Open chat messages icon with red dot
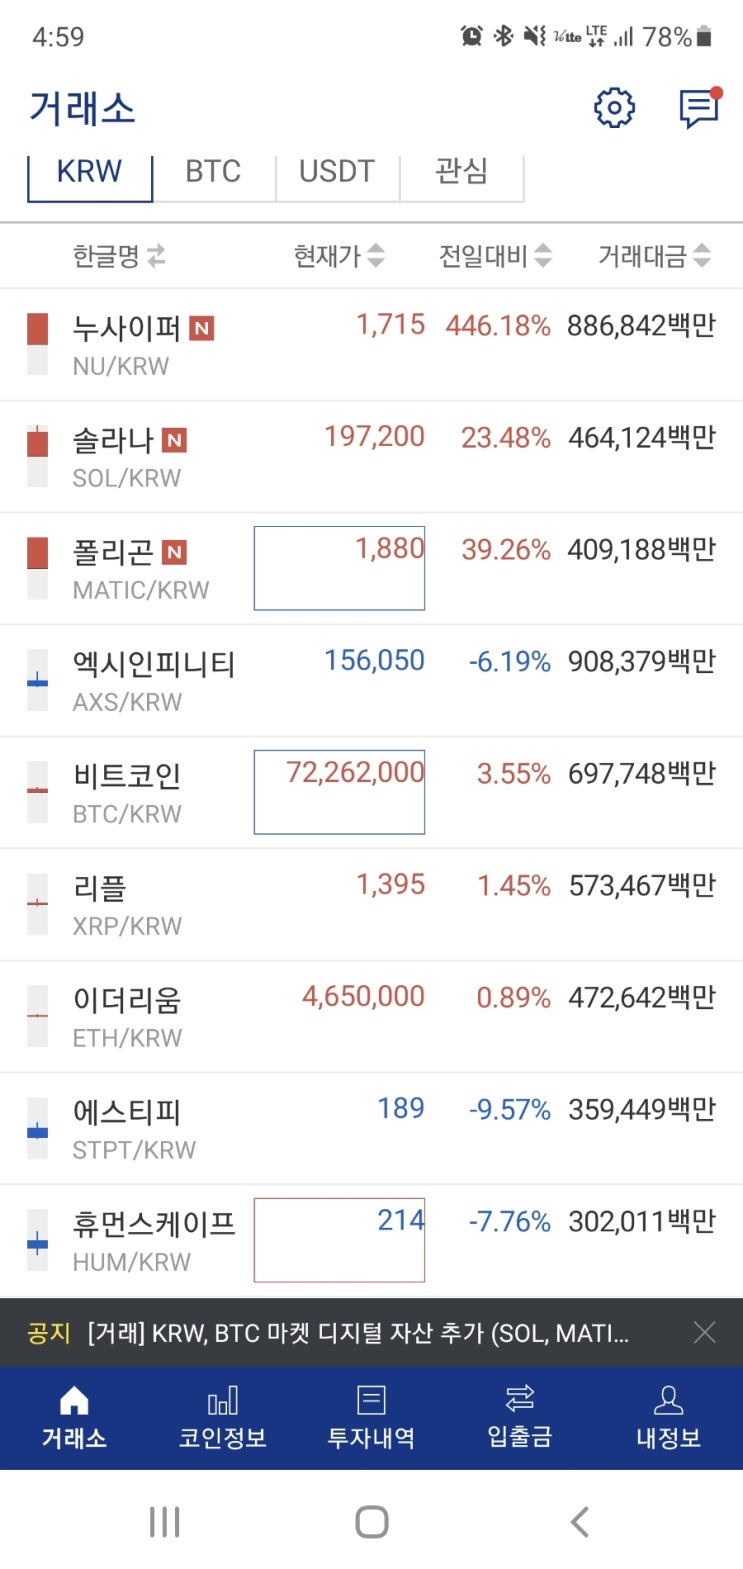743x1569 pixels. 700,108
